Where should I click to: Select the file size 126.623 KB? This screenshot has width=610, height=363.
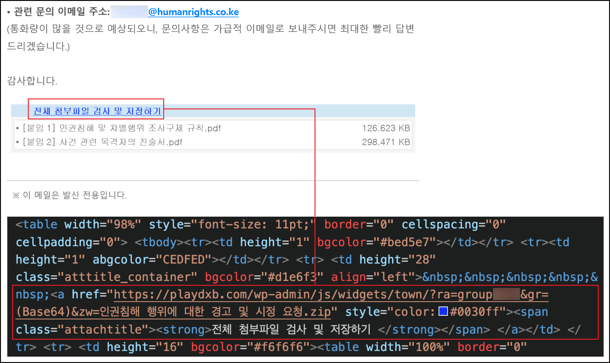click(386, 128)
